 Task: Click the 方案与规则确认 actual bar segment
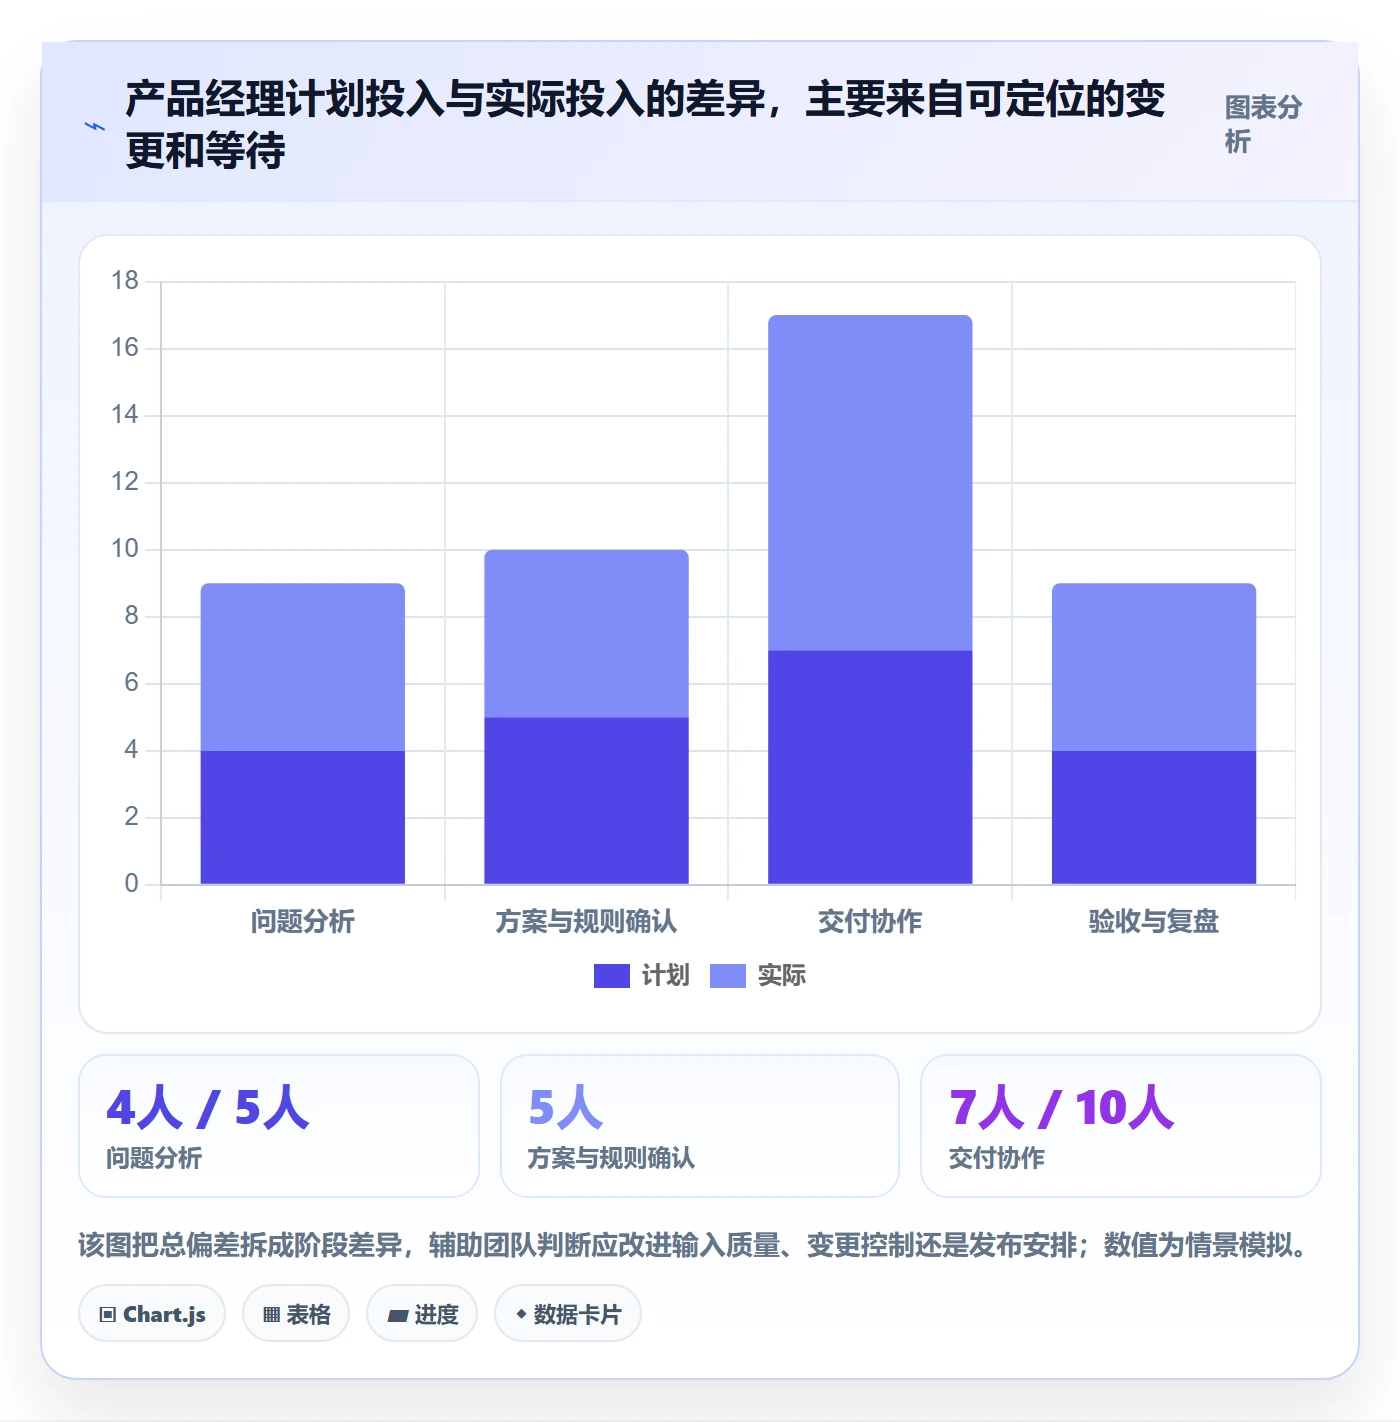(x=586, y=633)
